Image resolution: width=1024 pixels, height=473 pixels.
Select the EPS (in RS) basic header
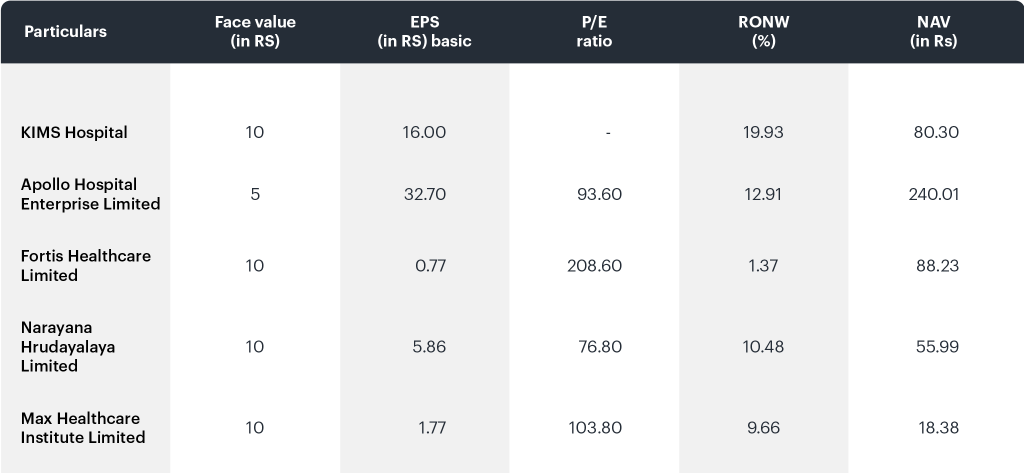(424, 31)
